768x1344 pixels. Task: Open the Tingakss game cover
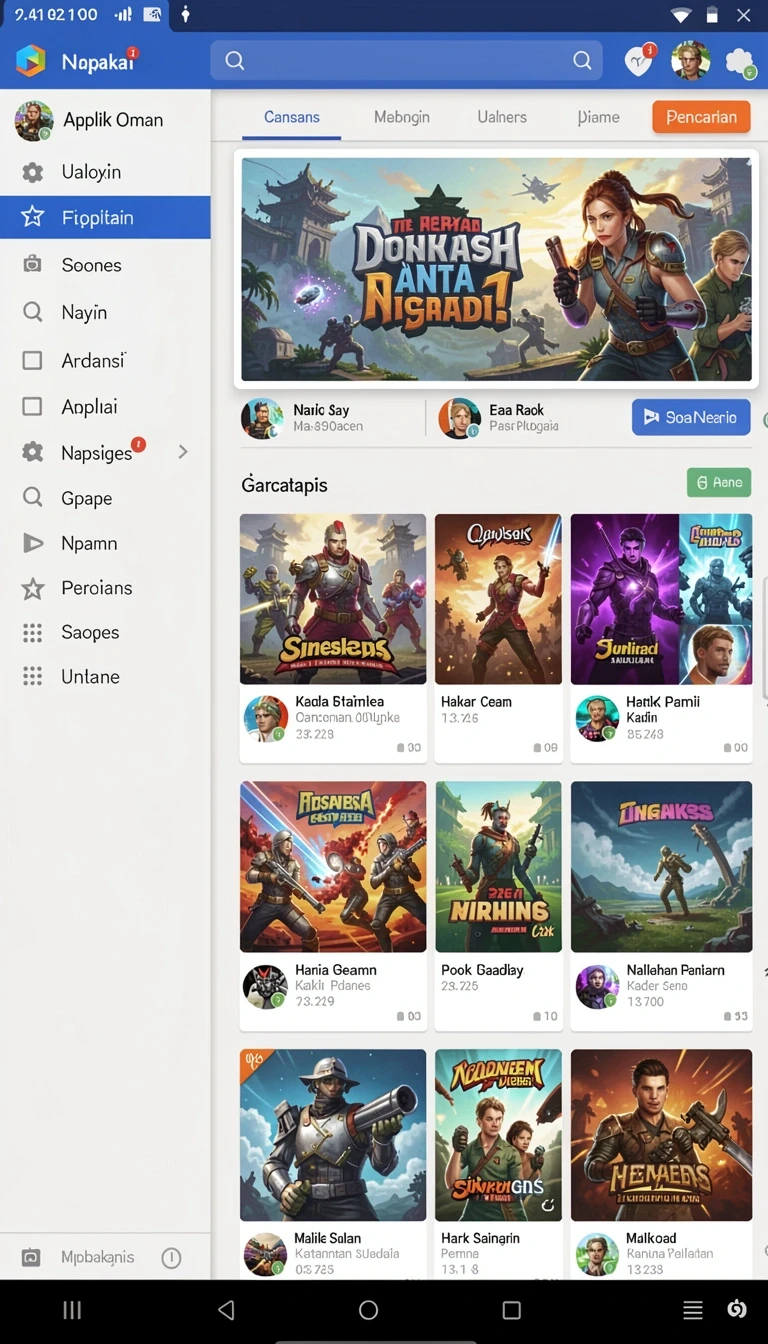[661, 867]
